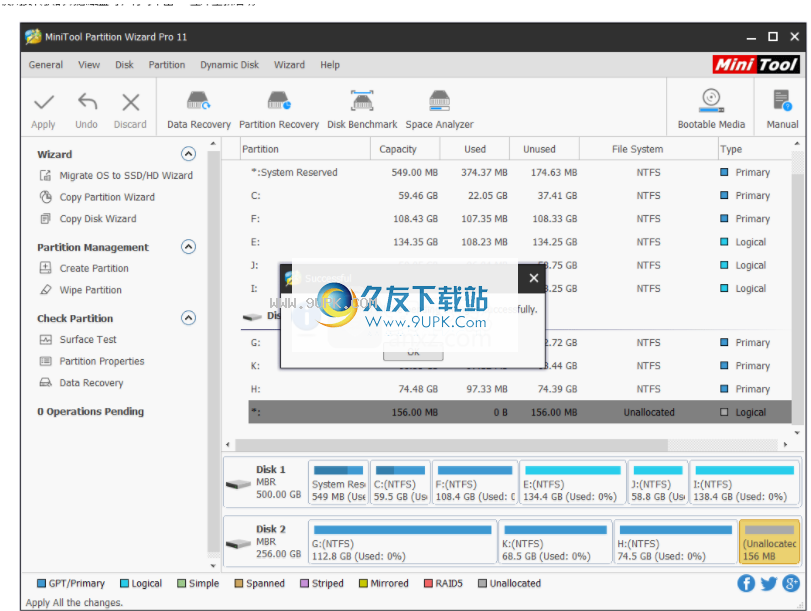This screenshot has height=611, width=811.
Task: Open the Facebook share icon
Action: pyautogui.click(x=746, y=584)
